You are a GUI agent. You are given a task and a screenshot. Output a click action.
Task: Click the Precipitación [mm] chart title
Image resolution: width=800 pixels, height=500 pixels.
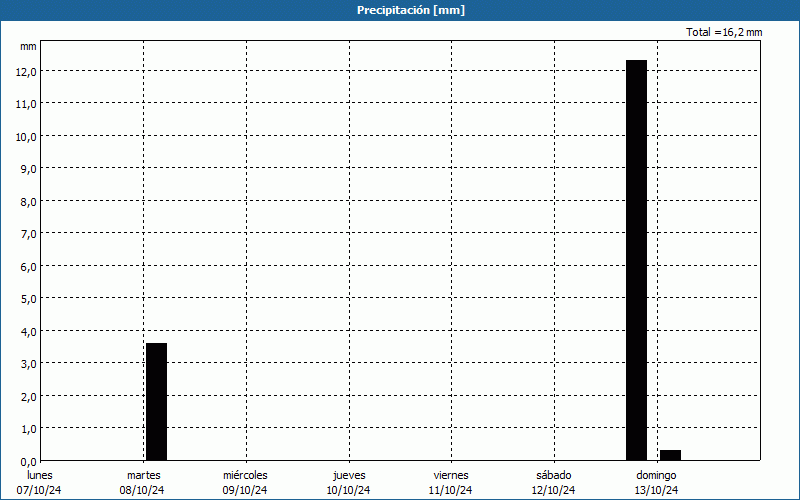411,10
